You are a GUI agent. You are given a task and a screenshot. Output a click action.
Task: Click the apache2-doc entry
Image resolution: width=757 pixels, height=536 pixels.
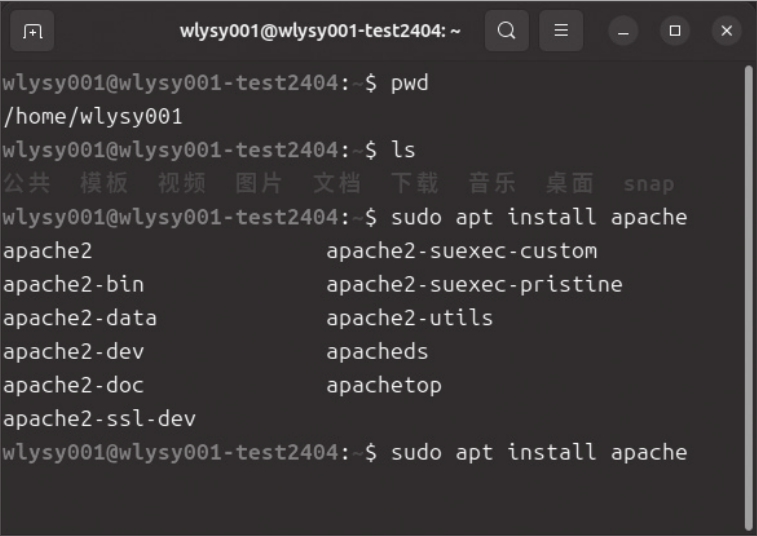[x=73, y=385]
